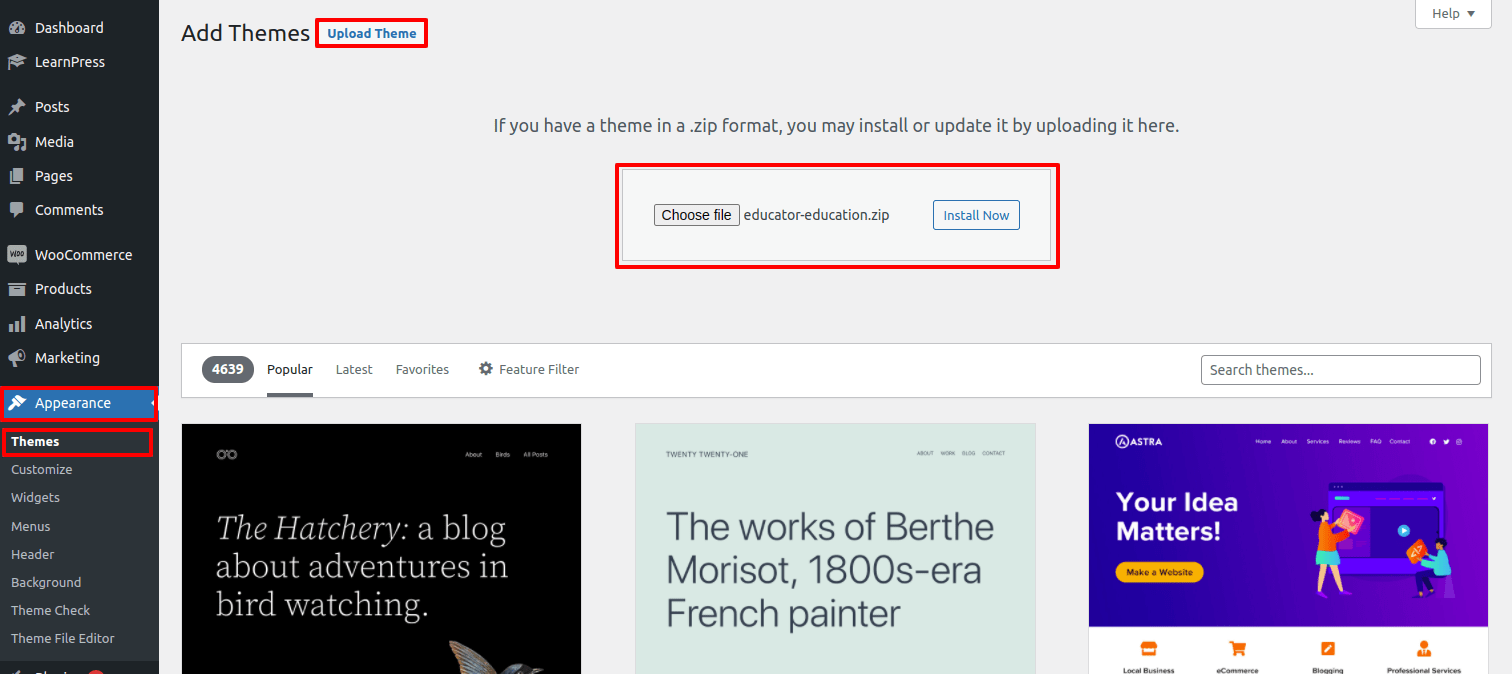Screen dimensions: 1512x674
Task: Open the Favorites themes tab
Action: (422, 369)
